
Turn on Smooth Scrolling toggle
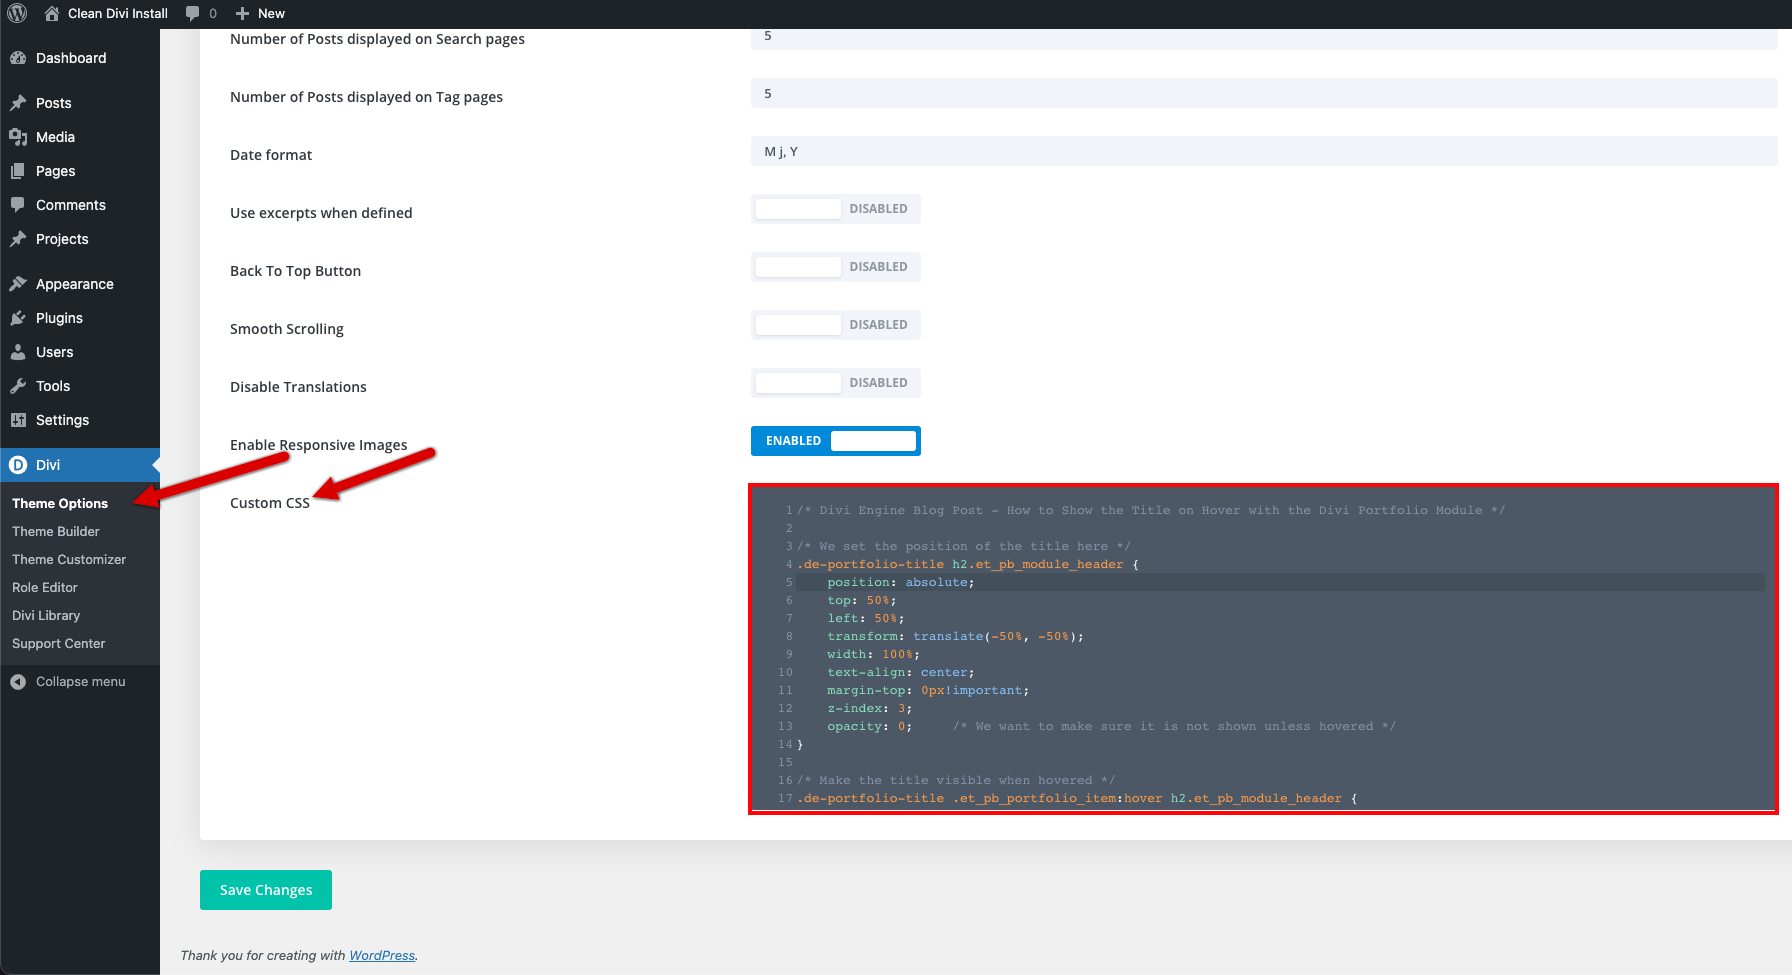click(835, 325)
